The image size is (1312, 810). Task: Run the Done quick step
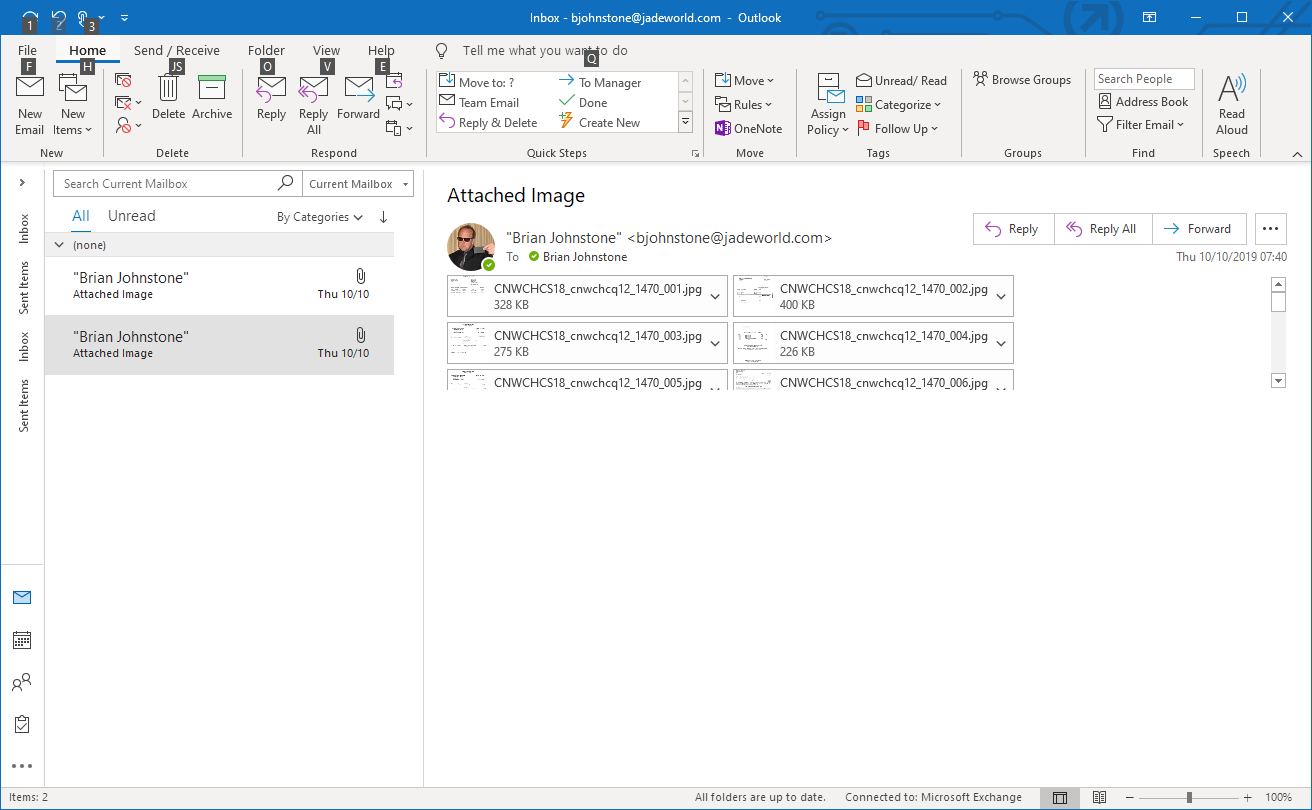point(584,103)
